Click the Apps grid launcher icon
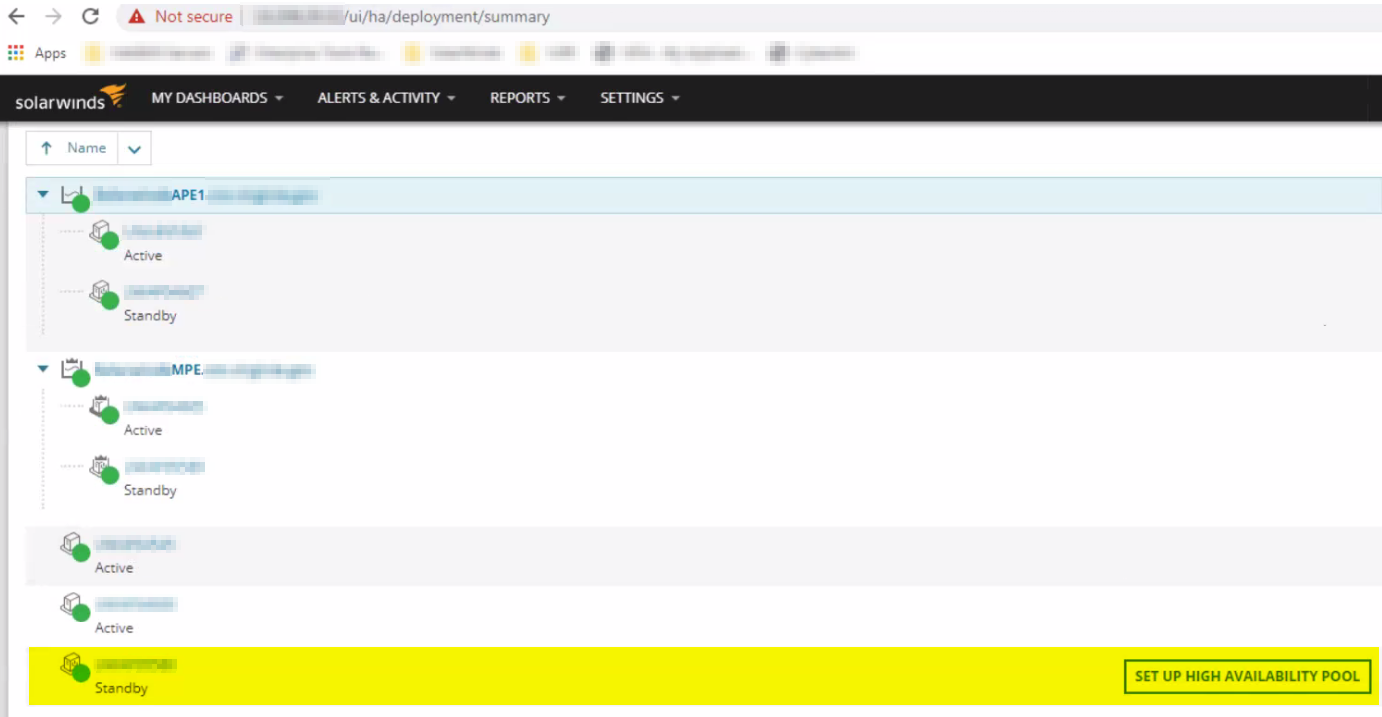The image size is (1382, 717). [17, 52]
